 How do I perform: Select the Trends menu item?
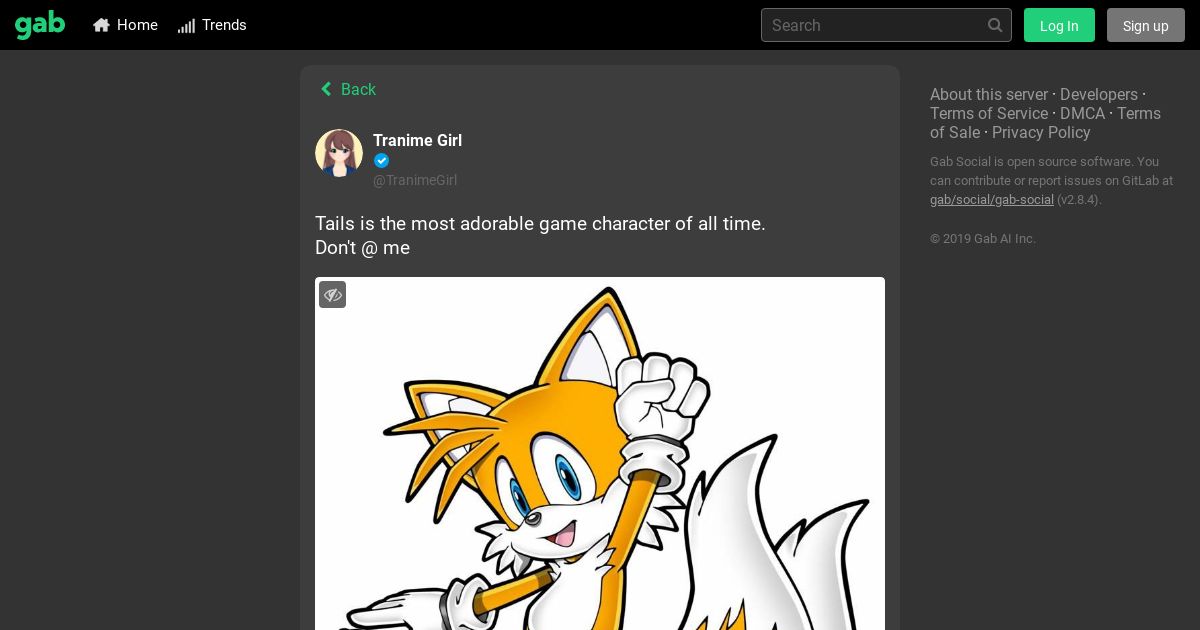[212, 25]
